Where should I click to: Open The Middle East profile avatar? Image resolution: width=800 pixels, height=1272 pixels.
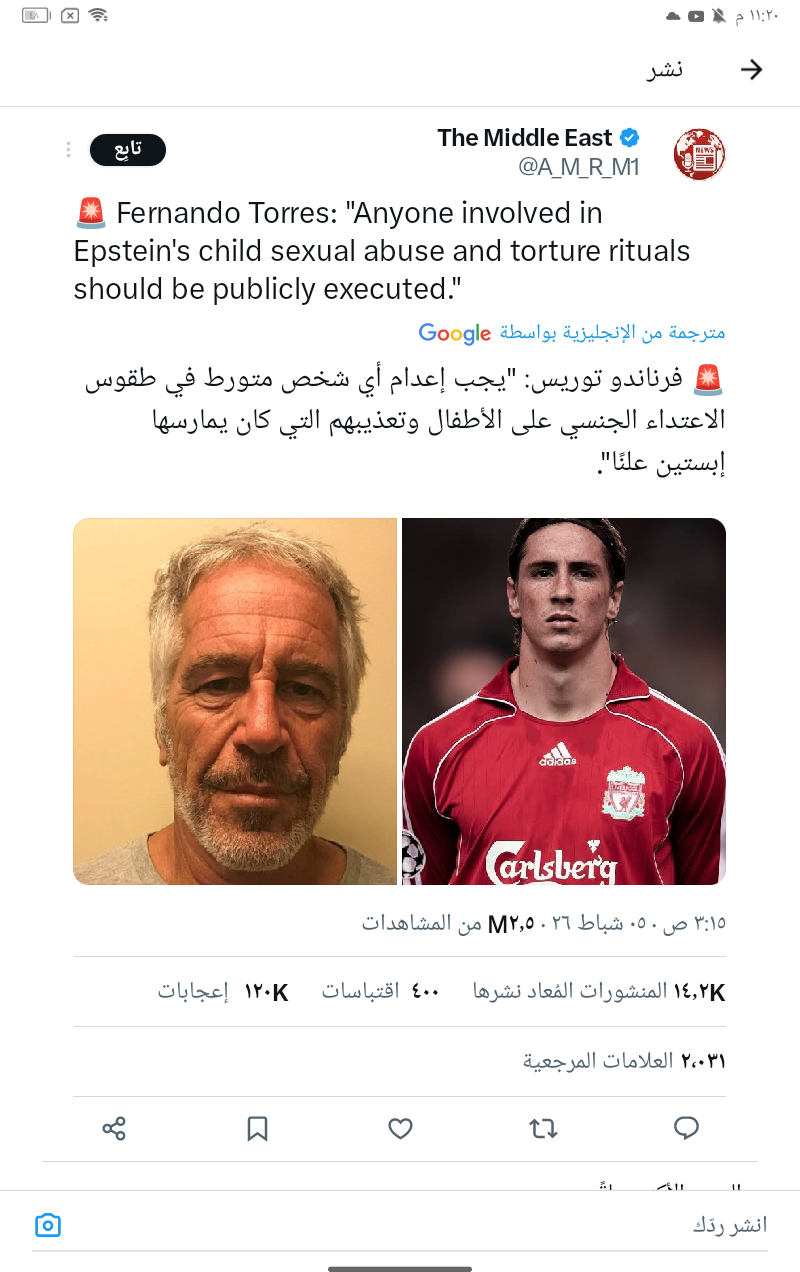(699, 154)
